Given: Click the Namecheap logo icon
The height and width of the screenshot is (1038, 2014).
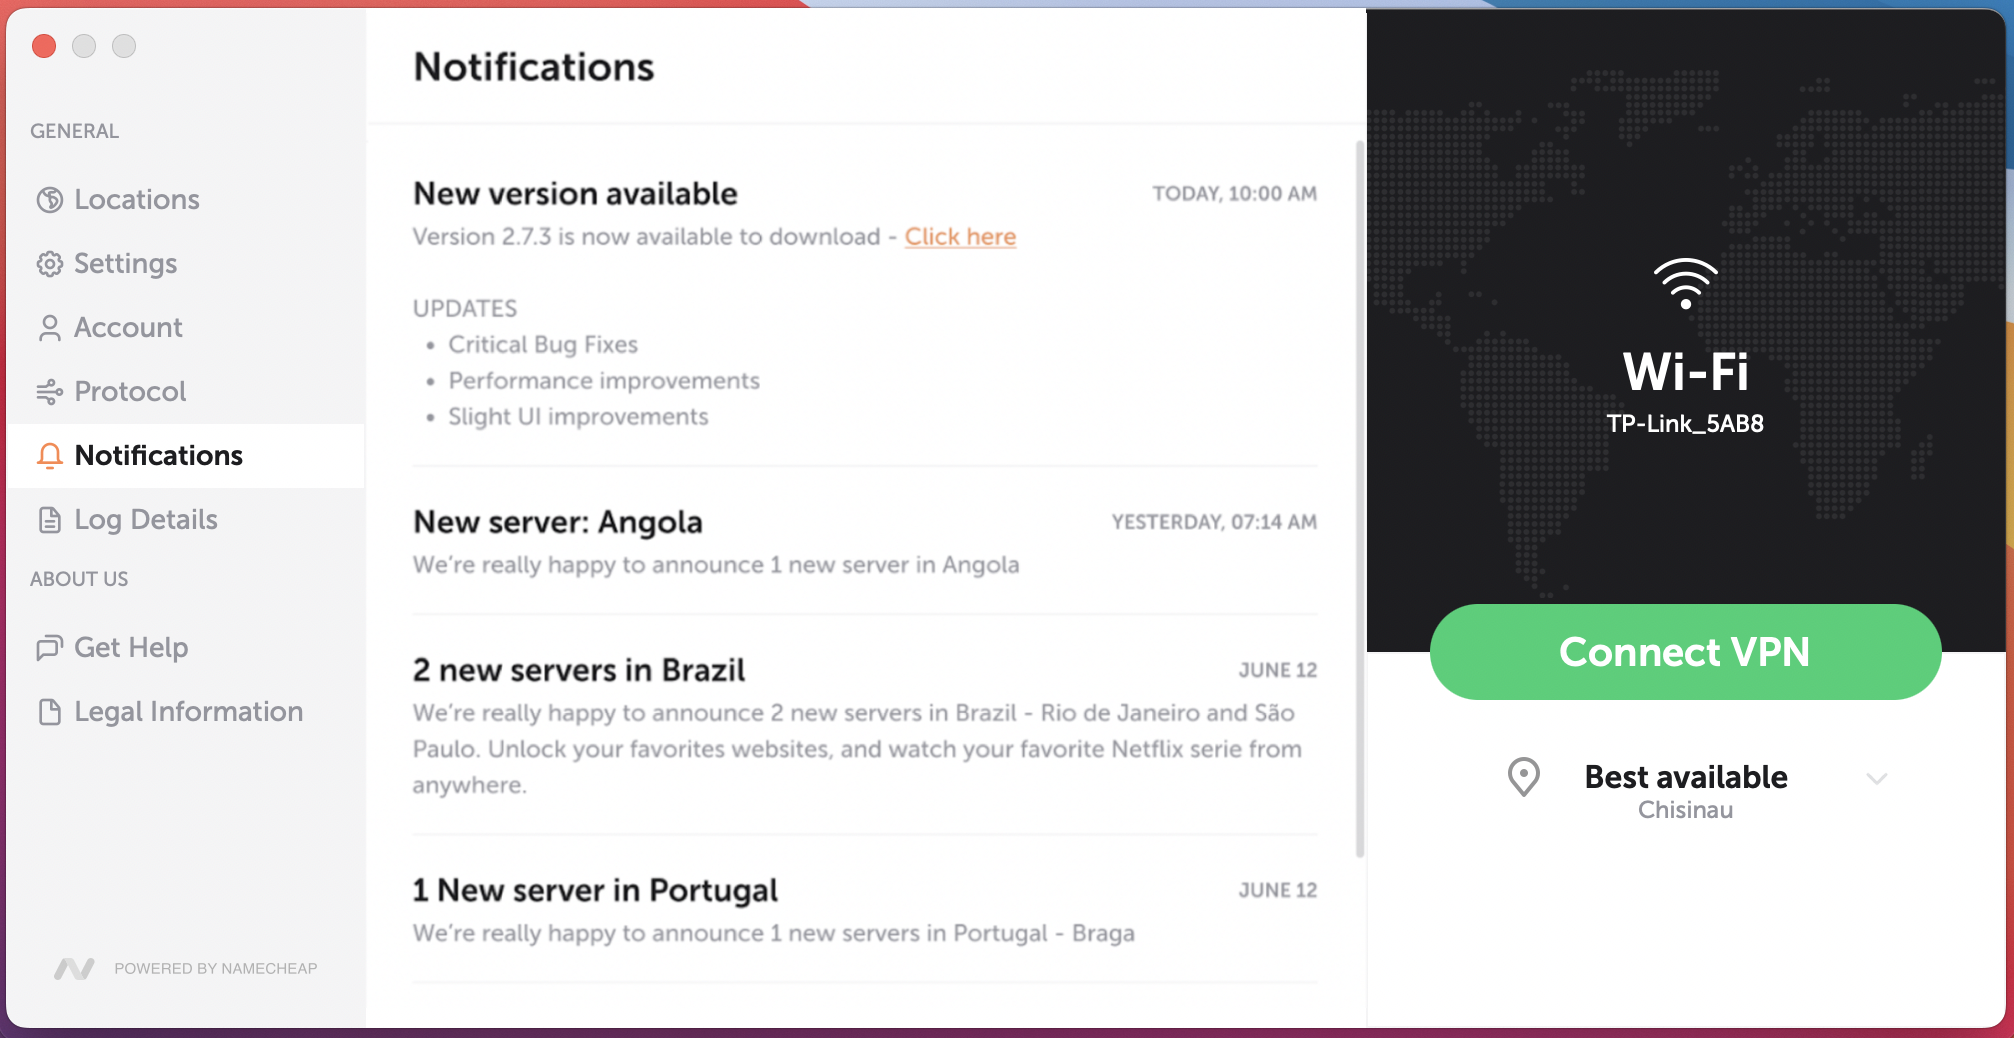Looking at the screenshot, I should pos(74,968).
